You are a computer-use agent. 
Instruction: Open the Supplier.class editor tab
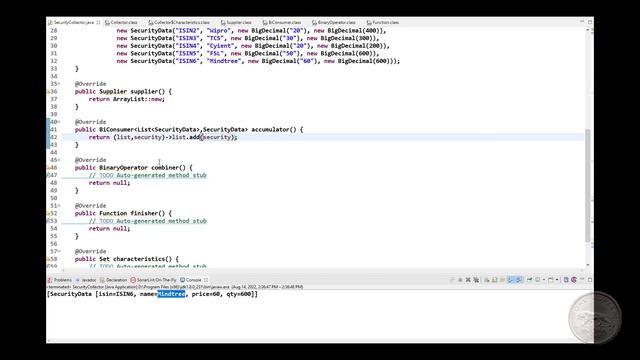point(236,22)
